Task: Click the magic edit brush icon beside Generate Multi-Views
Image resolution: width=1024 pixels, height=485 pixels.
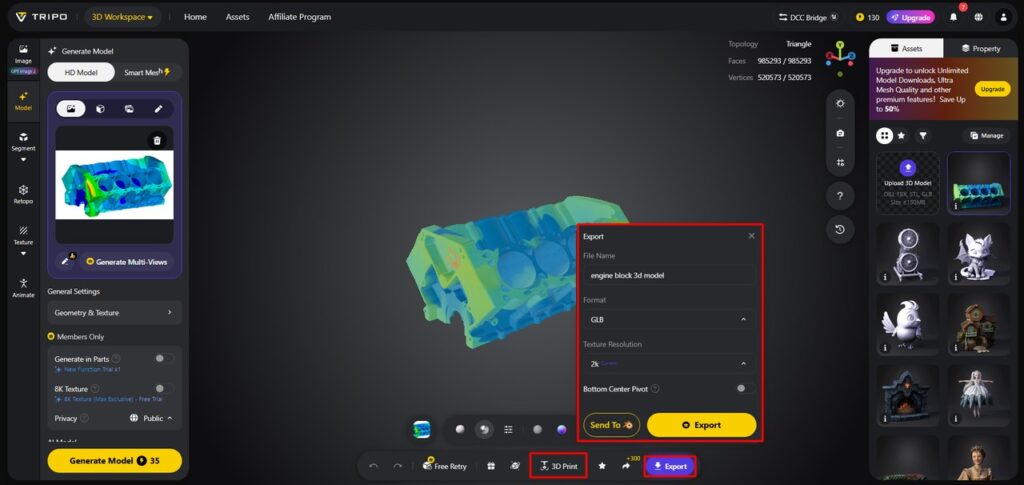Action: click(x=67, y=260)
